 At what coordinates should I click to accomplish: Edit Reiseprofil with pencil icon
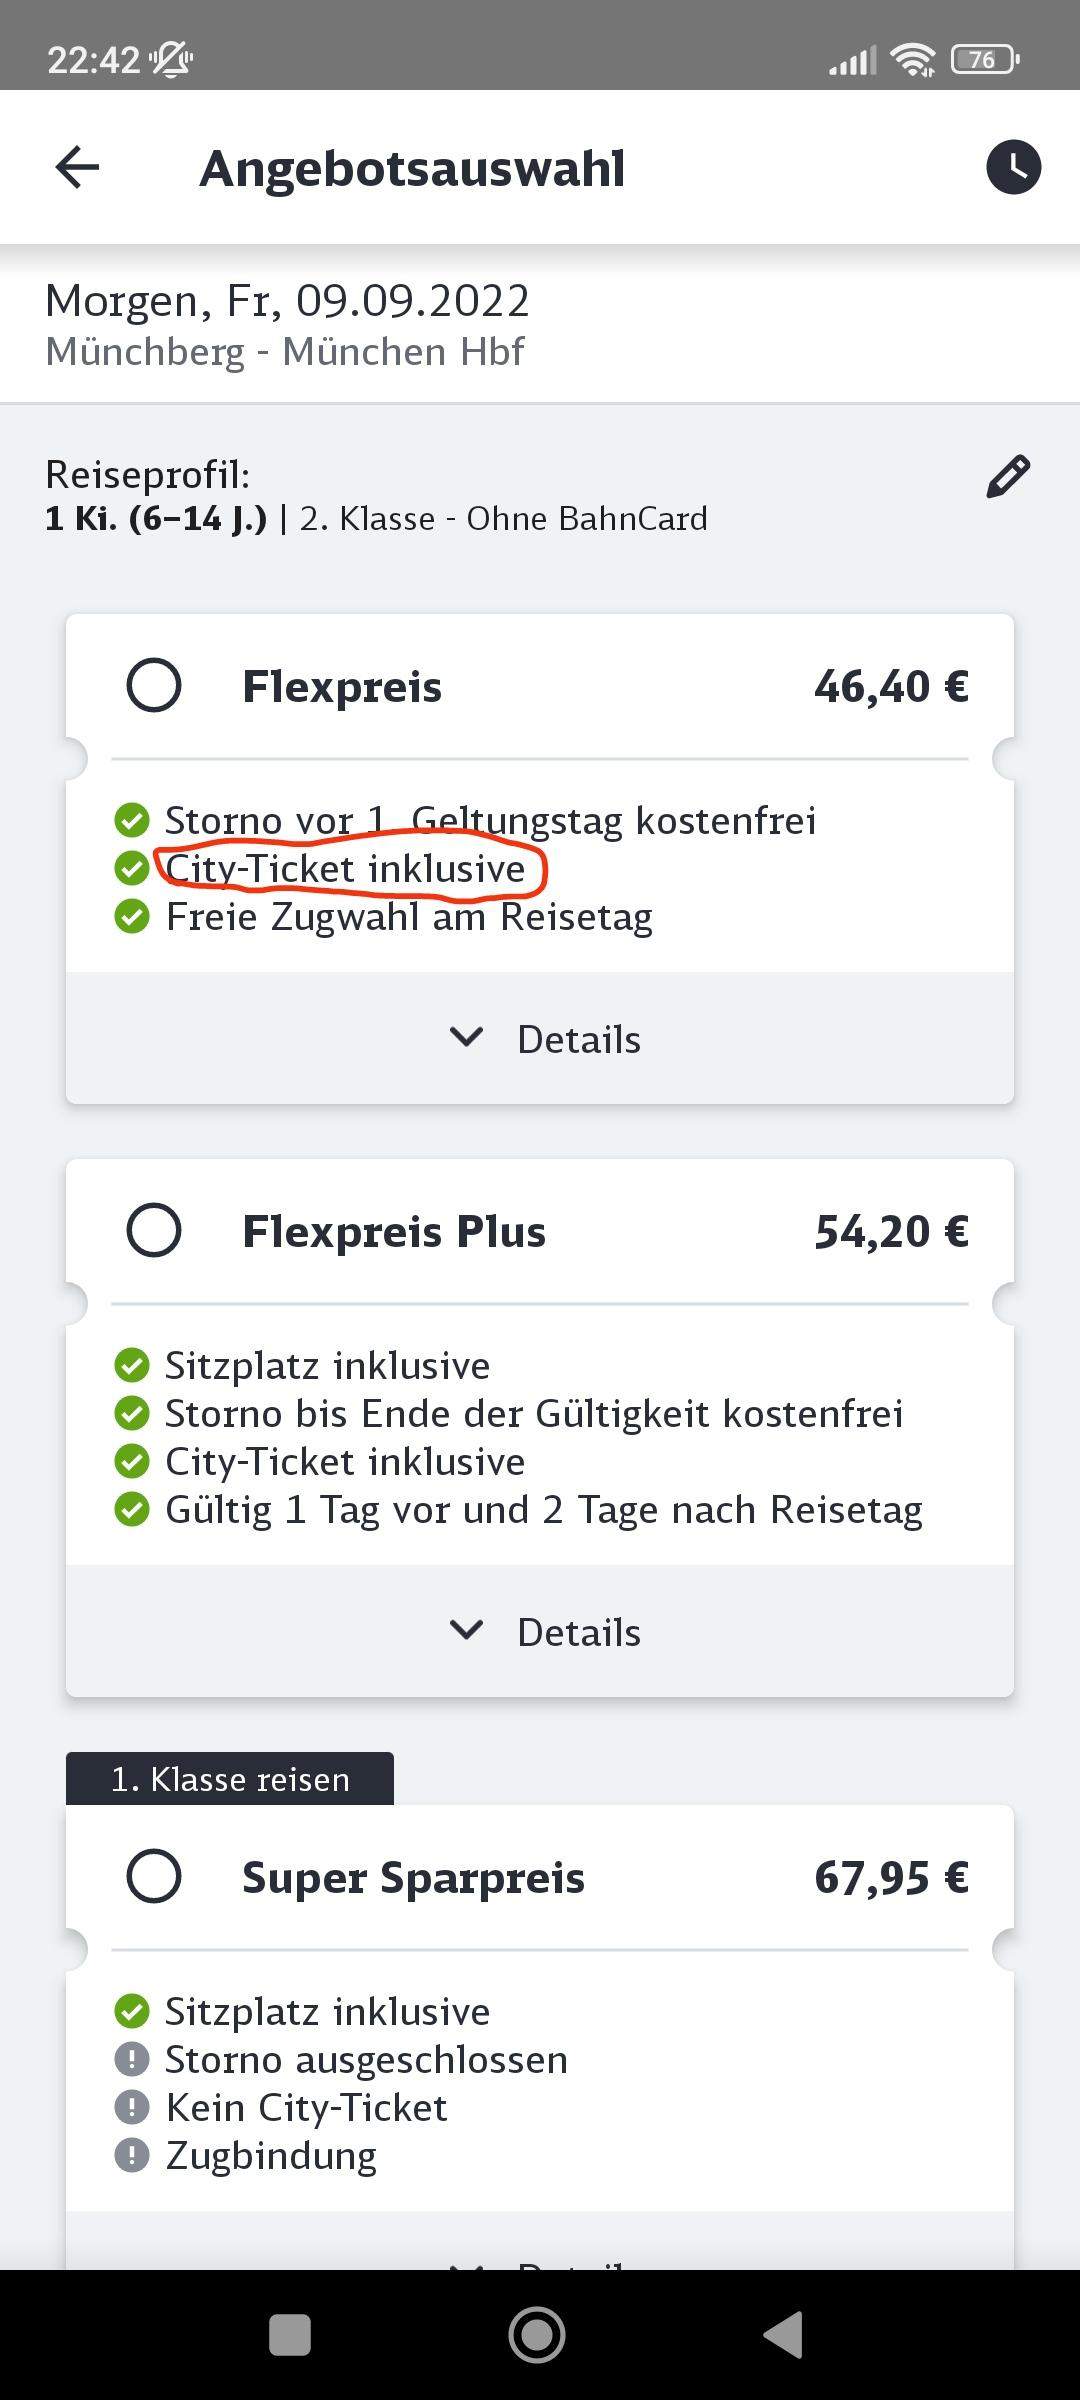(x=1007, y=477)
